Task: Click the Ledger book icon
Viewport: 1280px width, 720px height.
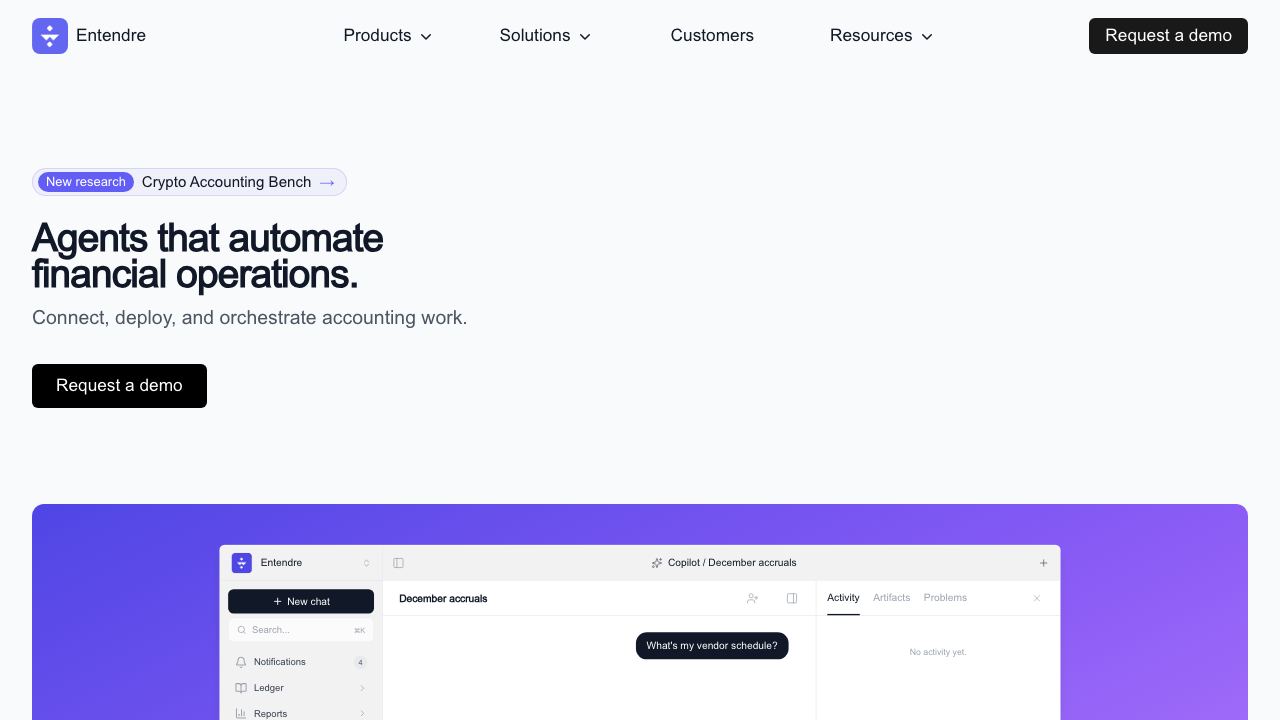Action: click(241, 688)
